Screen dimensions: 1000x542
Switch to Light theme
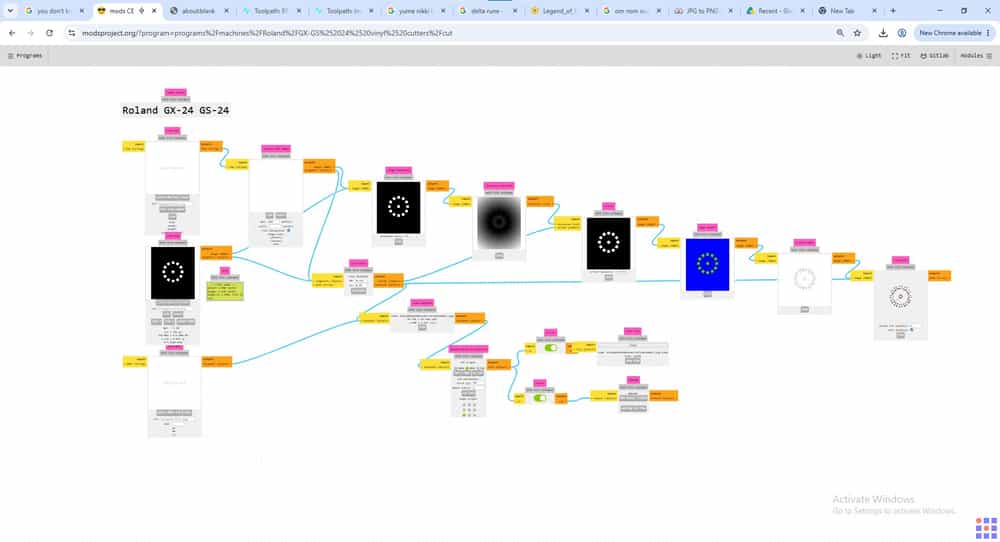[x=869, y=56]
